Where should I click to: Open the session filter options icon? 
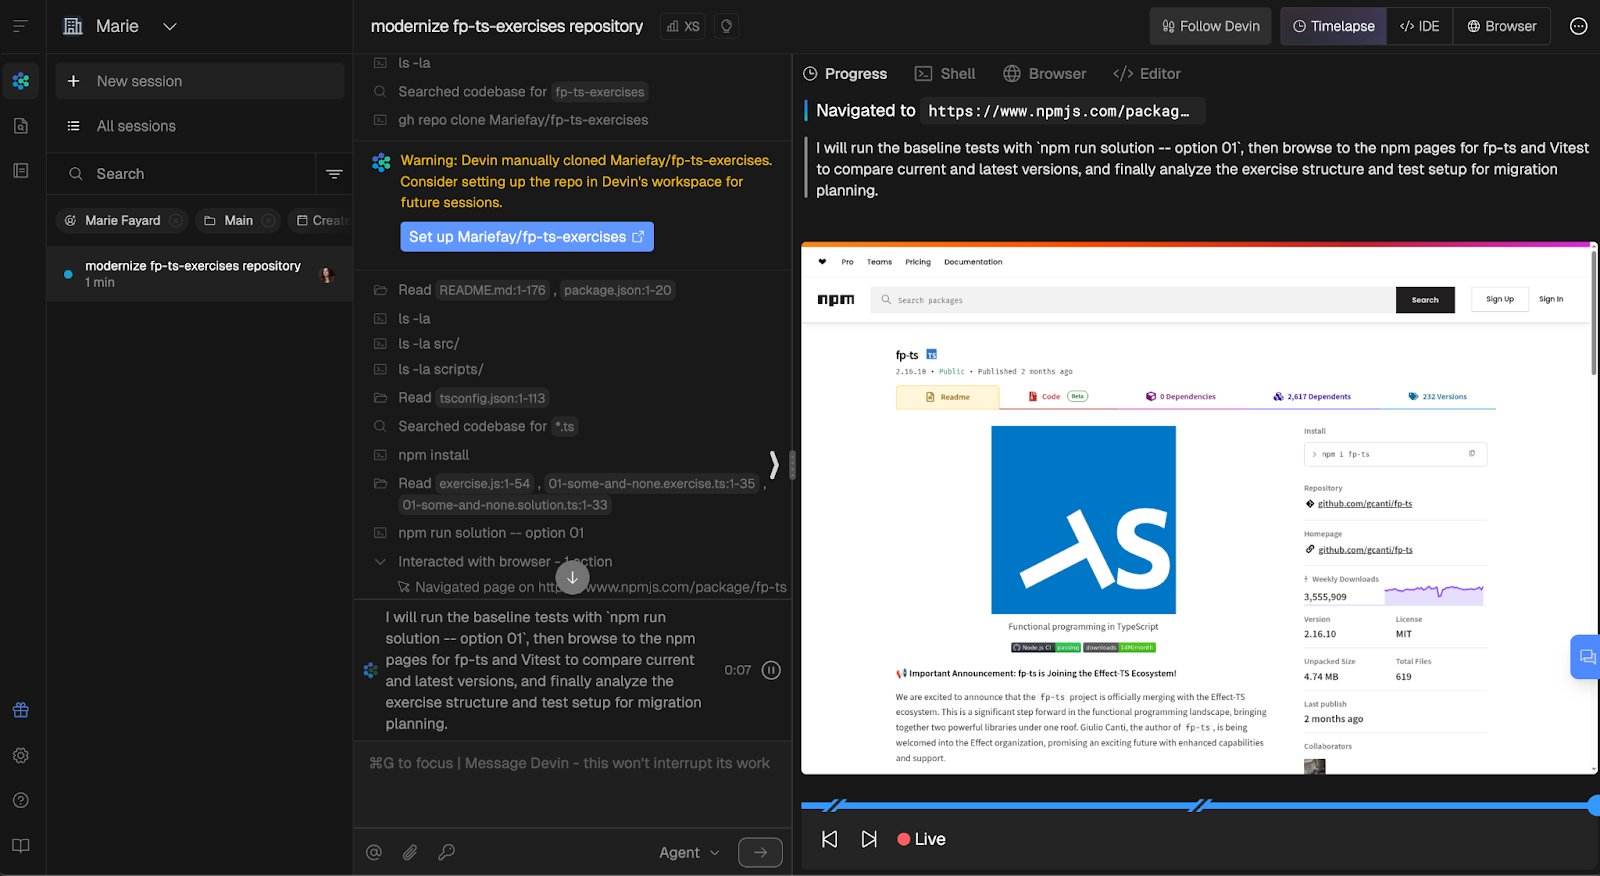(334, 174)
